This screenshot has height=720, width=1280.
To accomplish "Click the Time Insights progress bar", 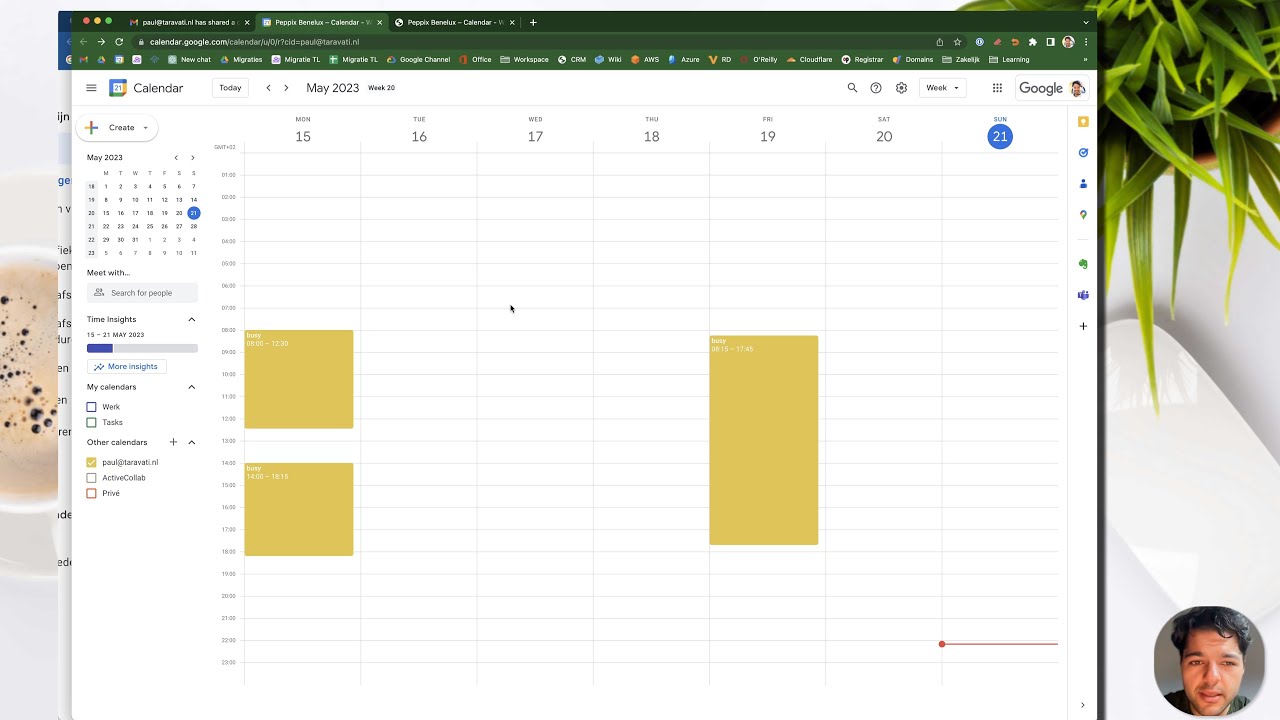I will (x=142, y=348).
